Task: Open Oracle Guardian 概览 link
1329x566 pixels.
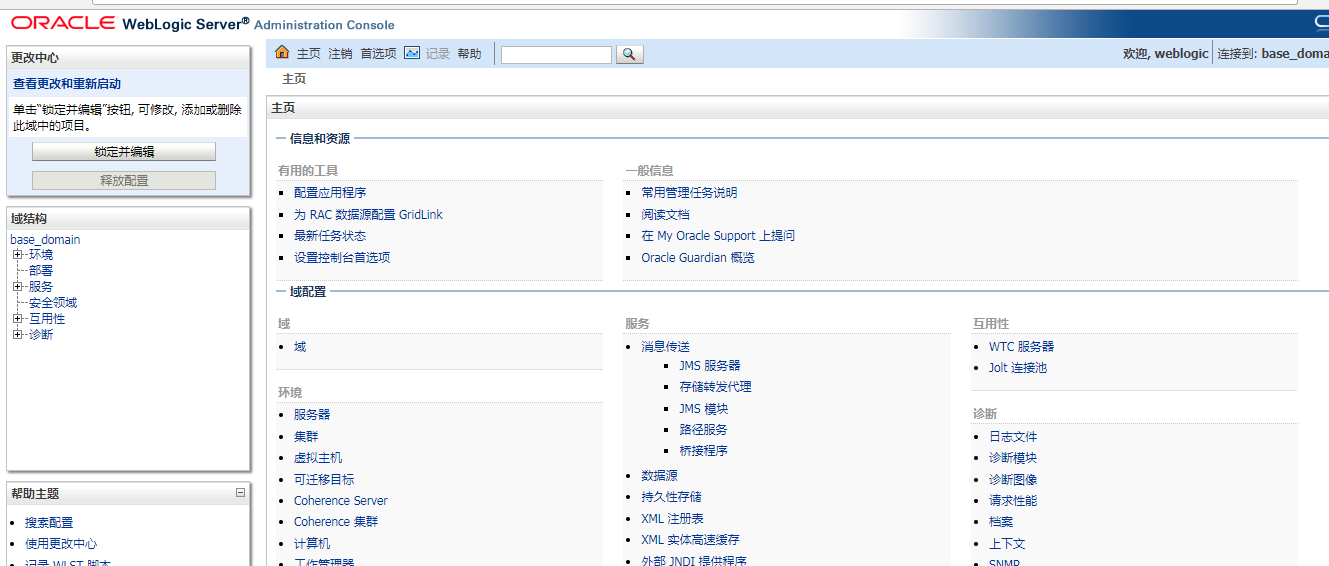Action: [698, 258]
